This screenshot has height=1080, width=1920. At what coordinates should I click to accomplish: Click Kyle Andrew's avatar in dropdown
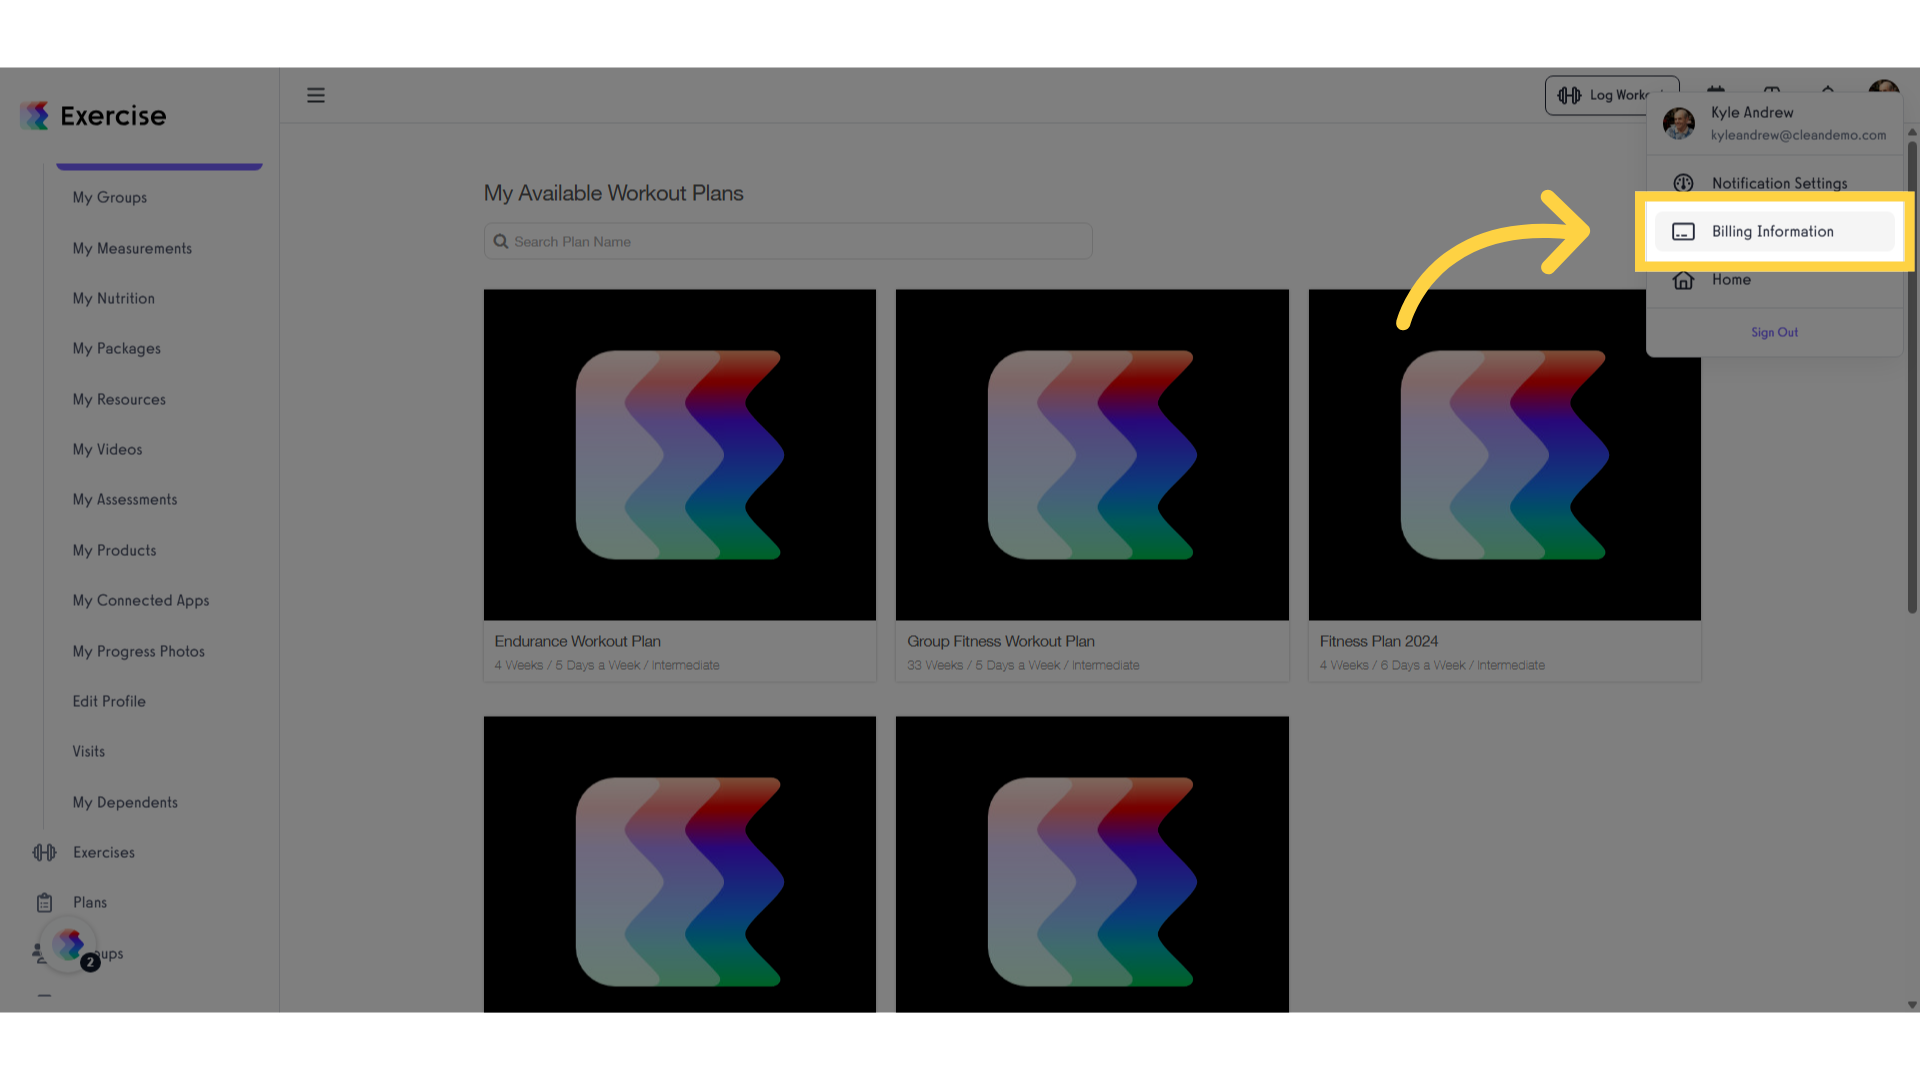1679,123
